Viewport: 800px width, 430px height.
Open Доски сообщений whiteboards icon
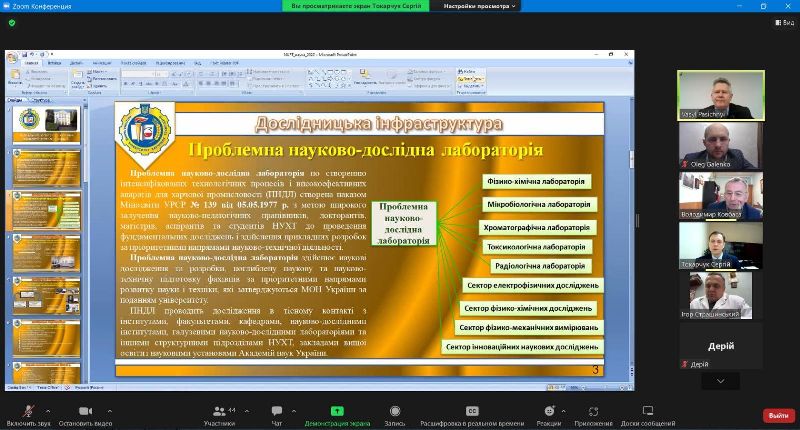[x=648, y=411]
